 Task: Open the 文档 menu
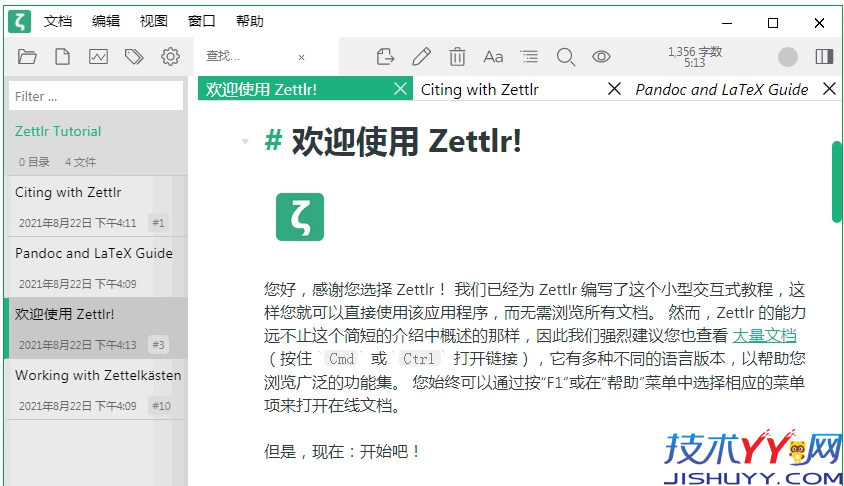pyautogui.click(x=58, y=22)
